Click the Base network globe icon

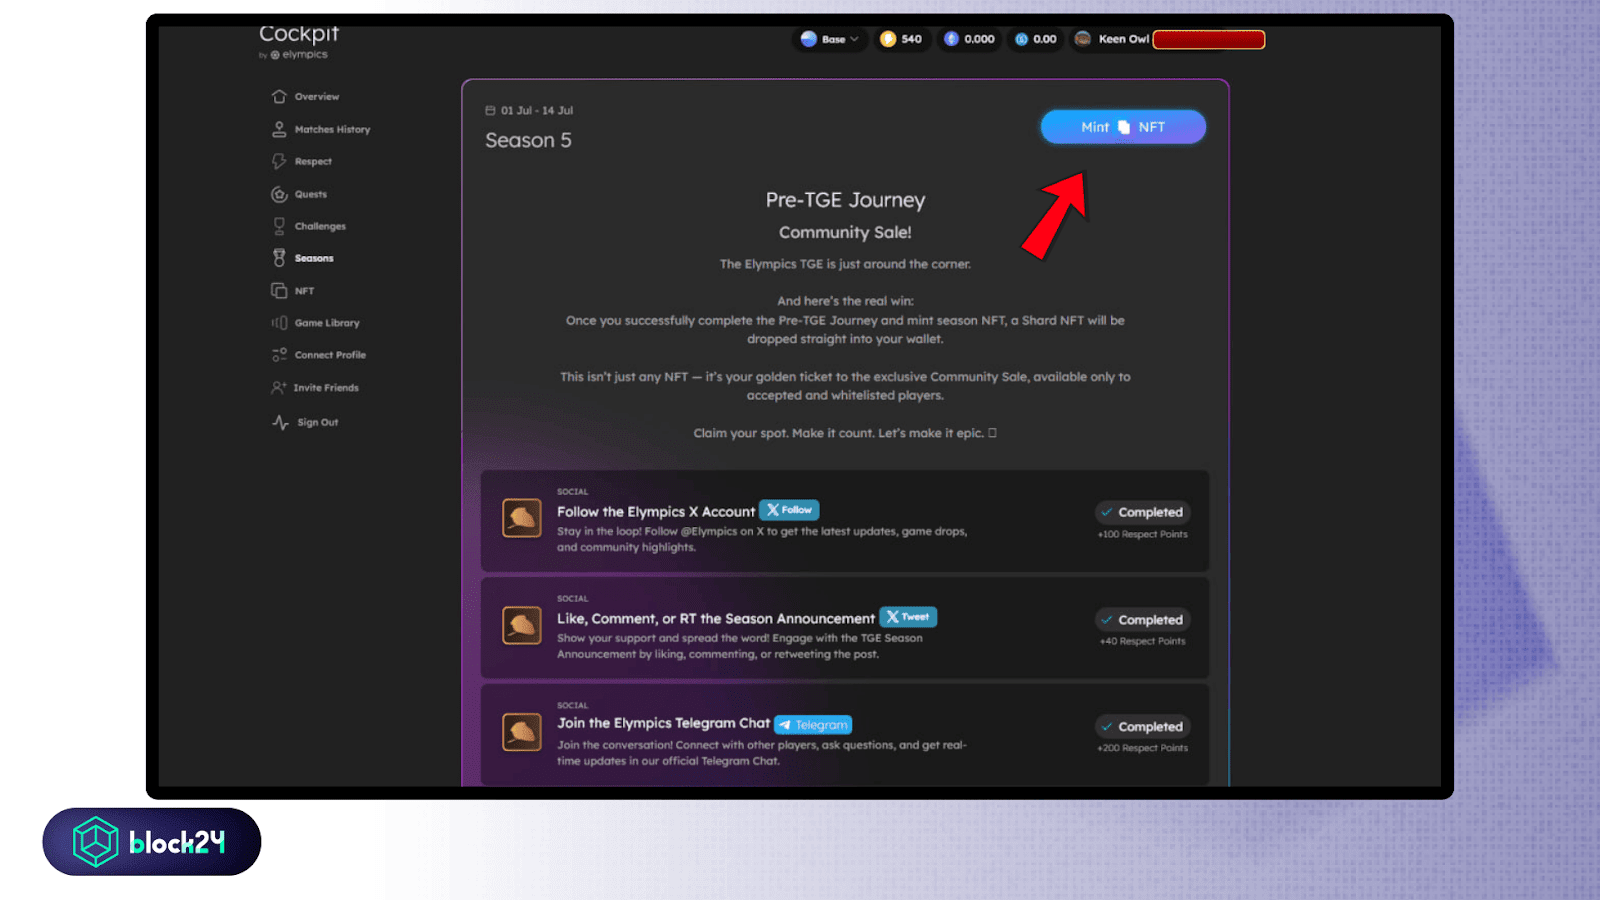coord(809,39)
